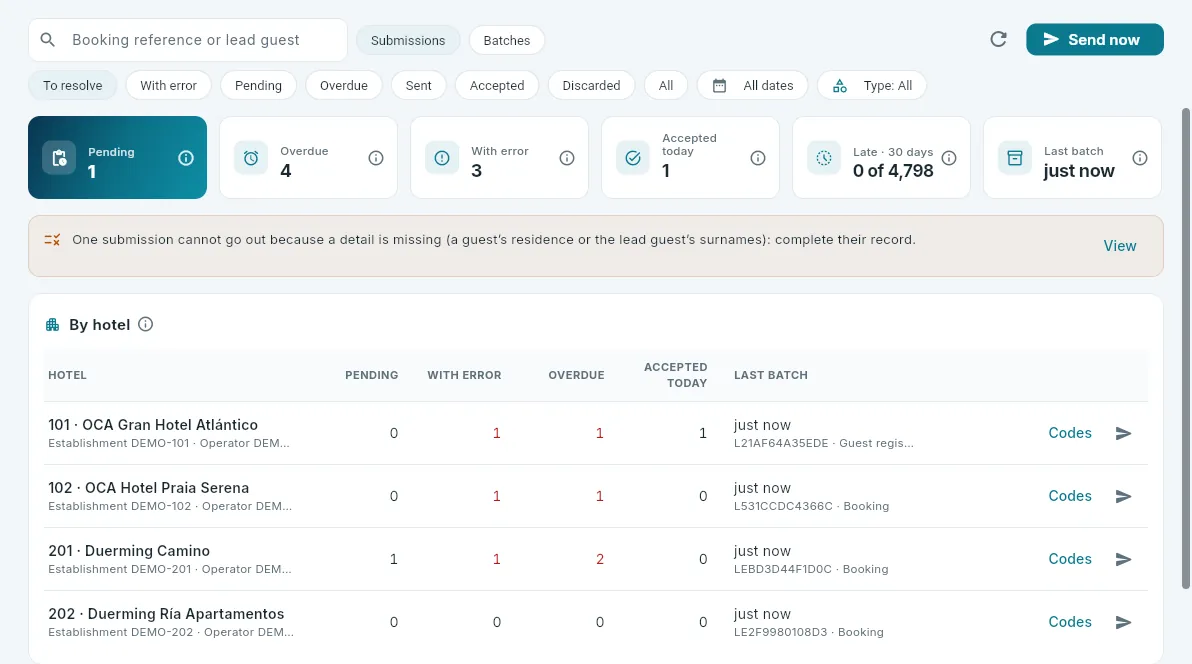Click the info icon on Last batch card
This screenshot has width=1192, height=664.
1140,158
